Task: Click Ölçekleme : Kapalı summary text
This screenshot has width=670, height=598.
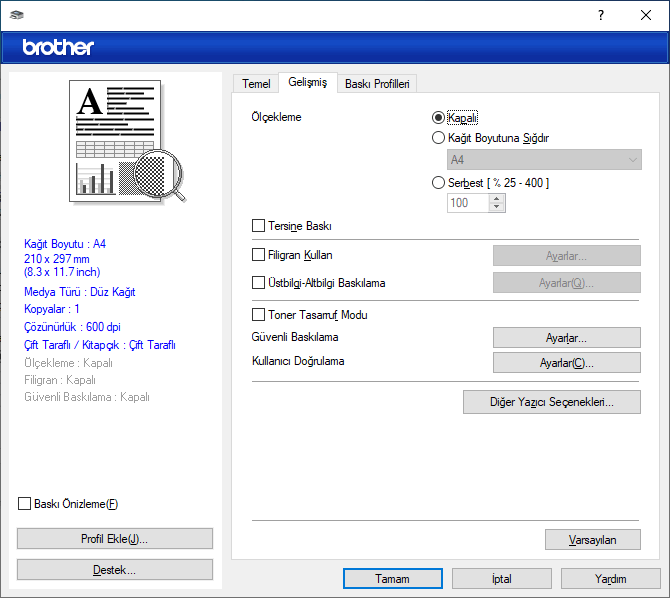Action: [68, 363]
